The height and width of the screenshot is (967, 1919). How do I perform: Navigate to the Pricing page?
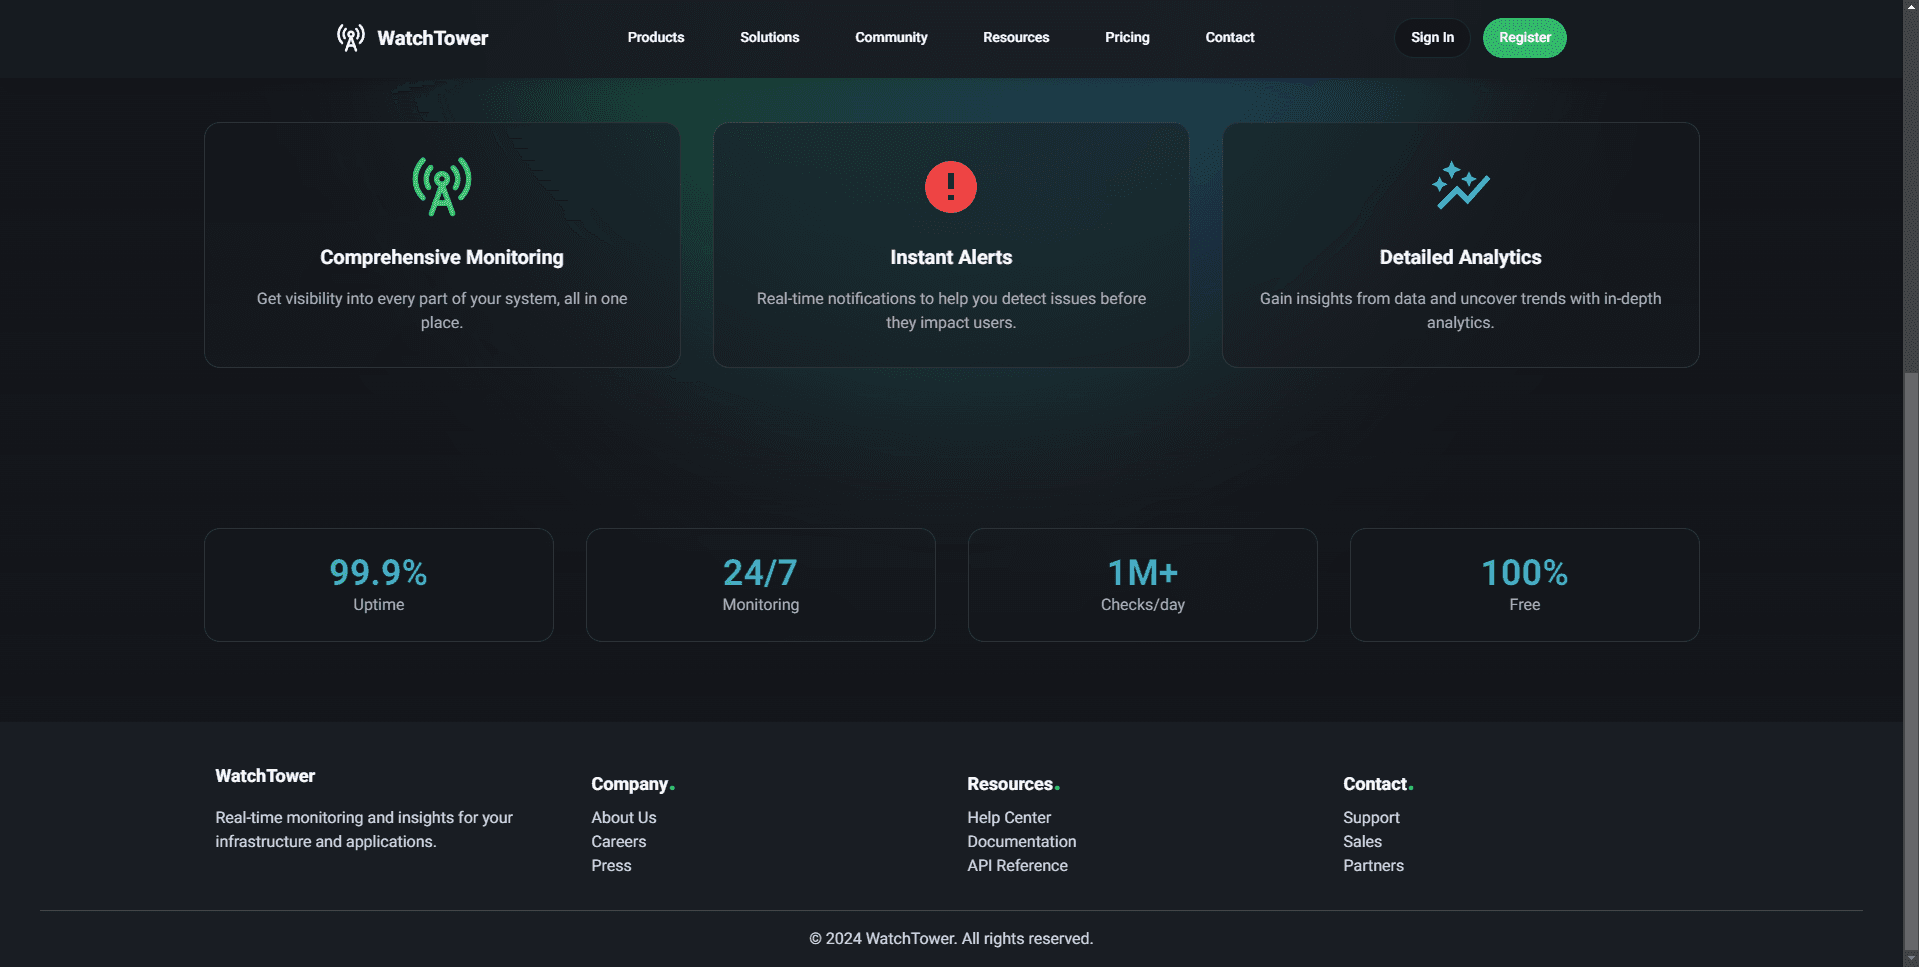click(1127, 38)
